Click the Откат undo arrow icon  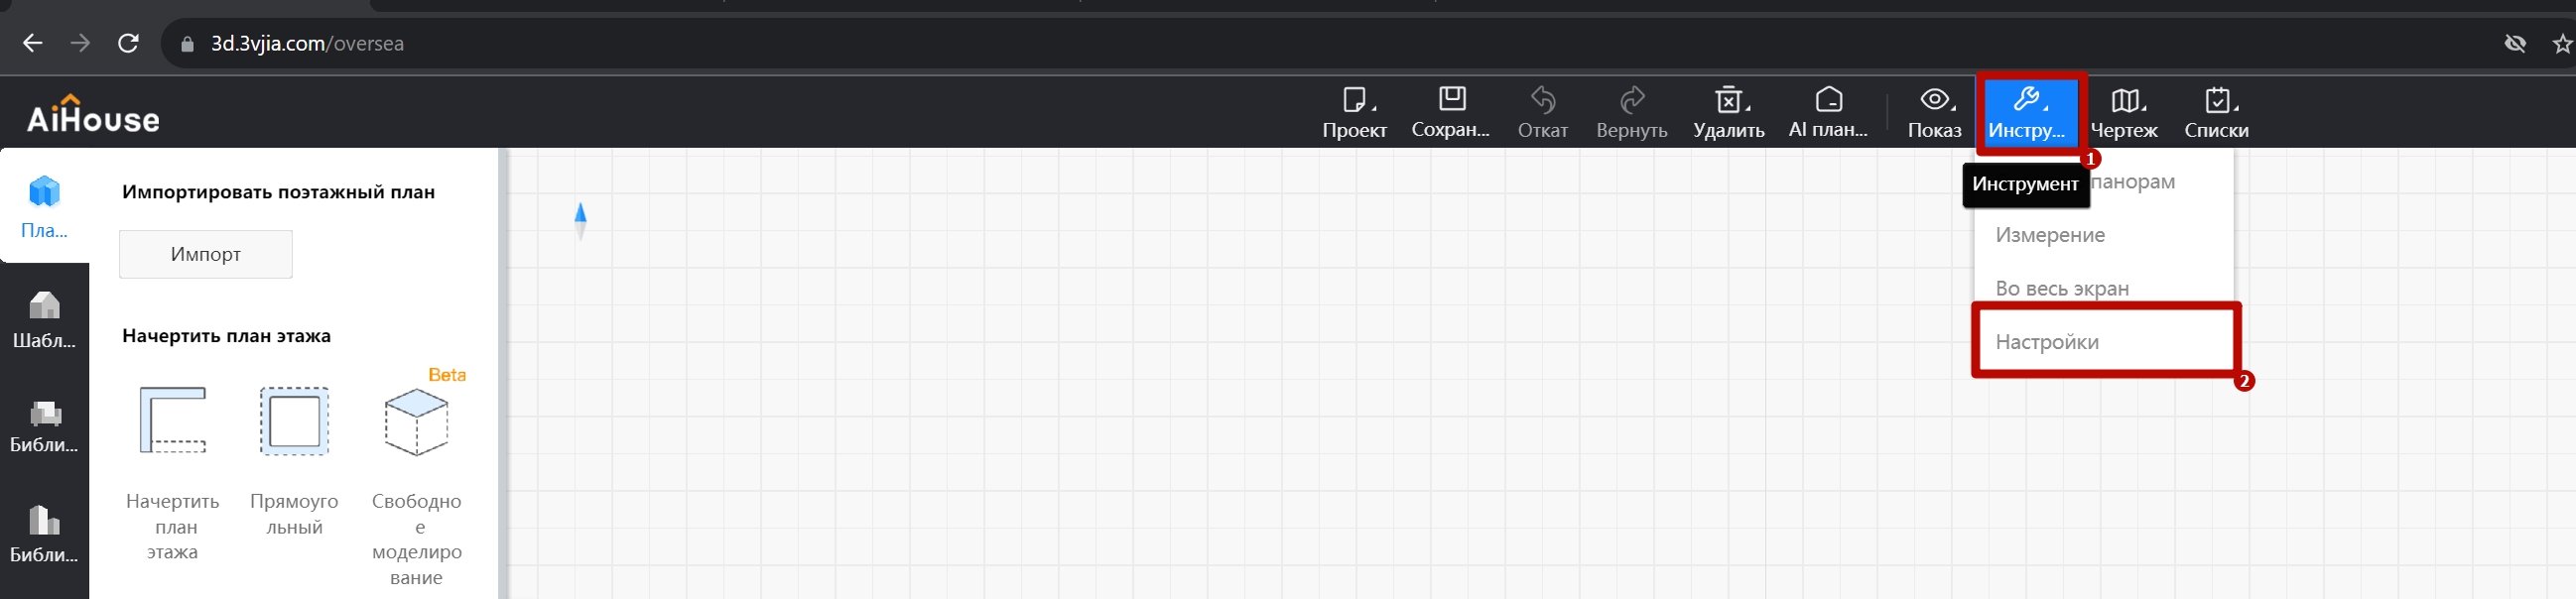click(1542, 112)
